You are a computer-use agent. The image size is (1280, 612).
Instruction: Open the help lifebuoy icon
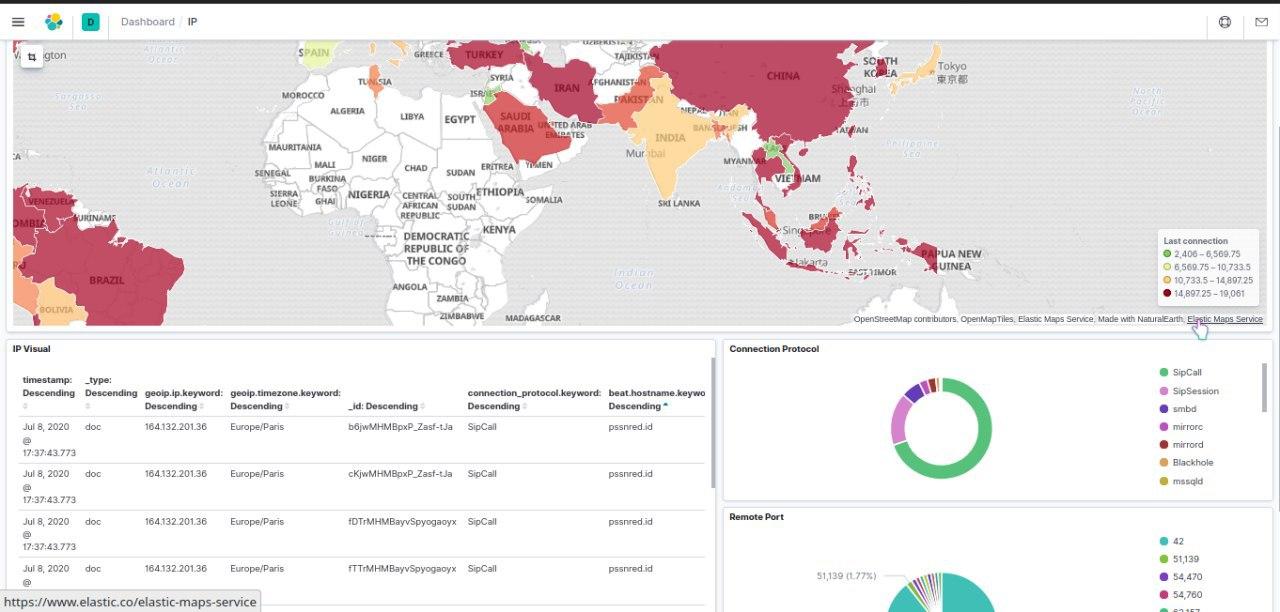pyautogui.click(x=1225, y=21)
